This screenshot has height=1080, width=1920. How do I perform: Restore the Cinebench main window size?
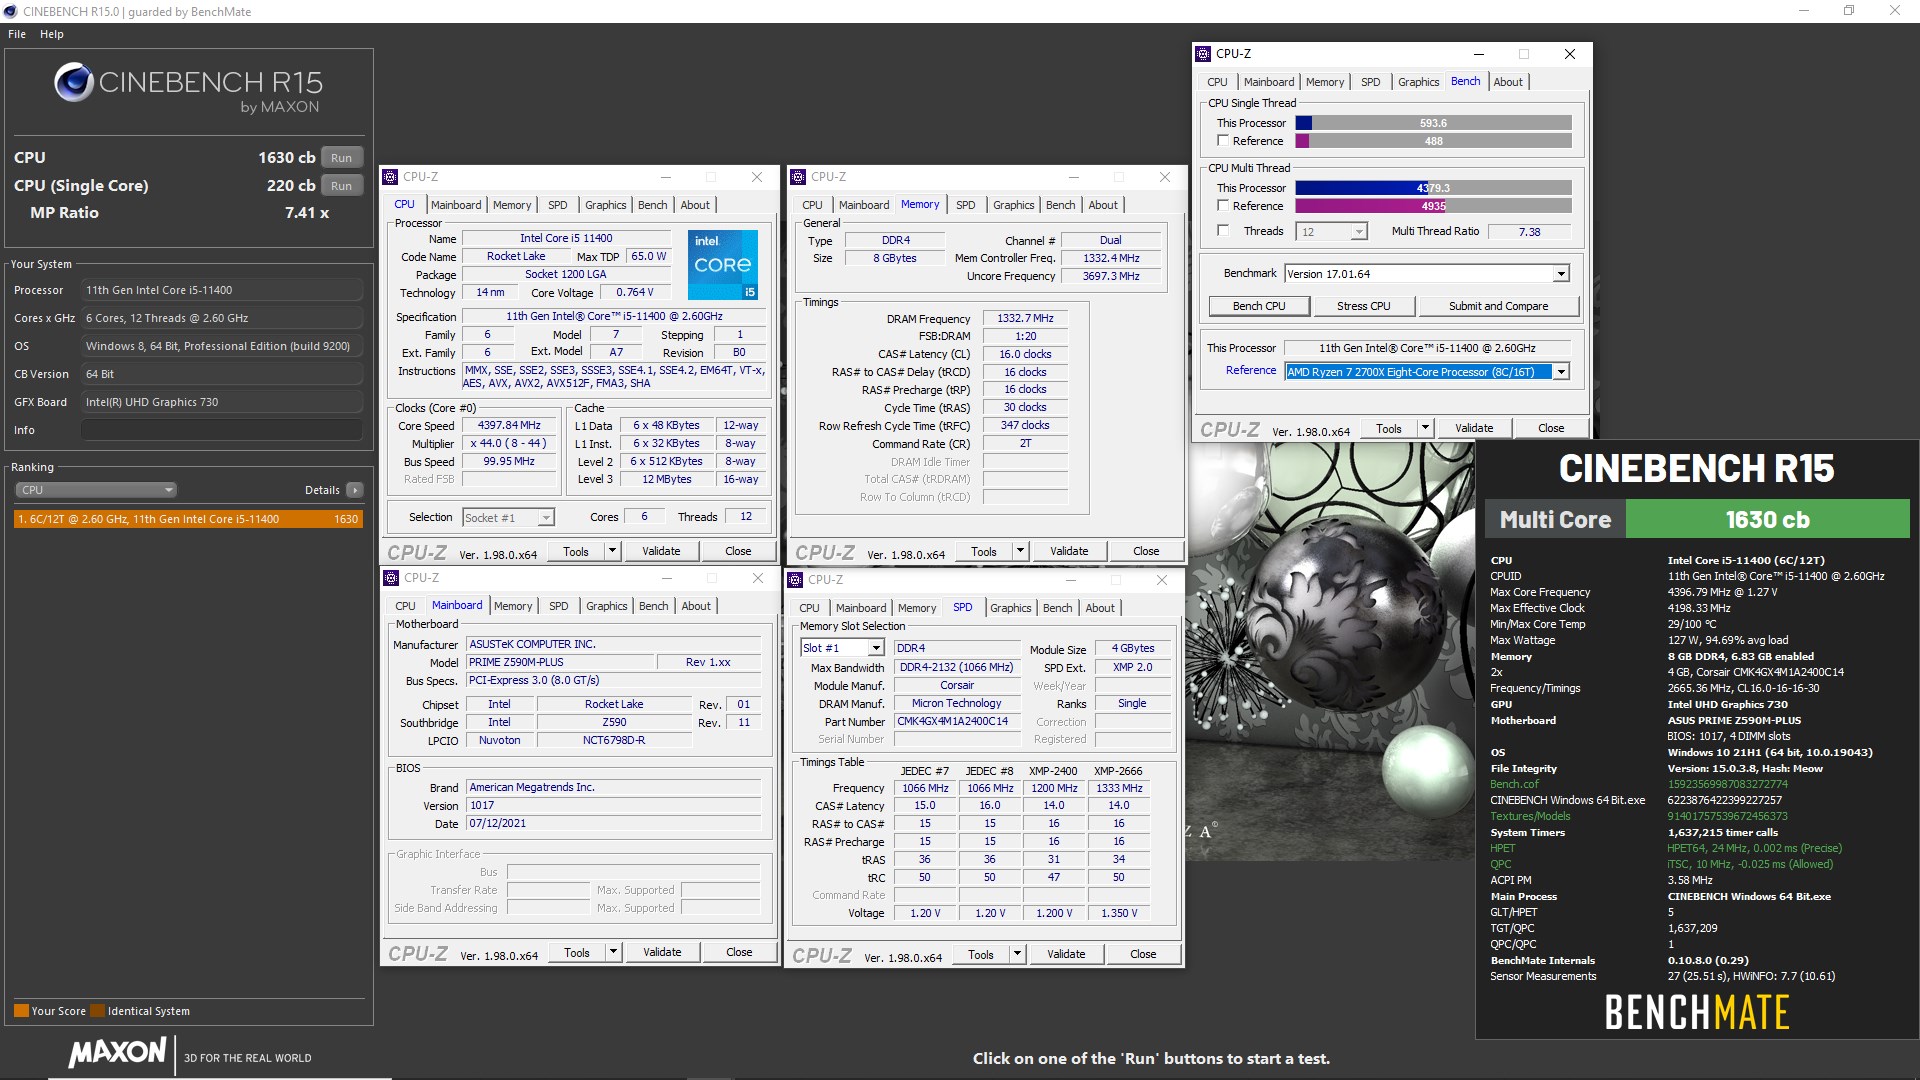pos(1849,11)
